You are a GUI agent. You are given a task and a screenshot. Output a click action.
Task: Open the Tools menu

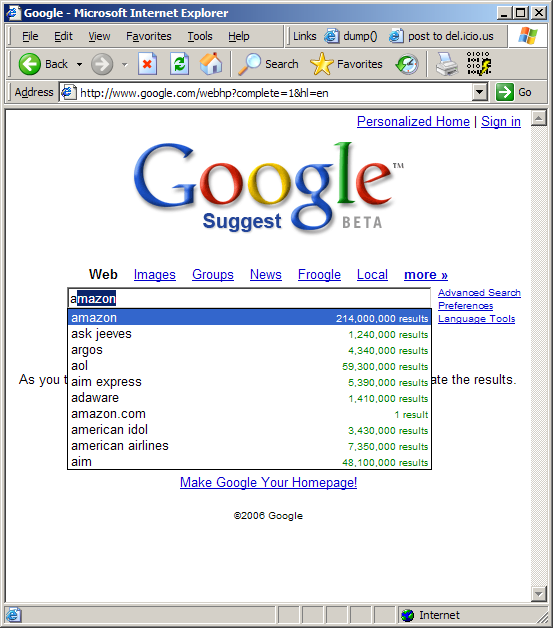point(200,36)
